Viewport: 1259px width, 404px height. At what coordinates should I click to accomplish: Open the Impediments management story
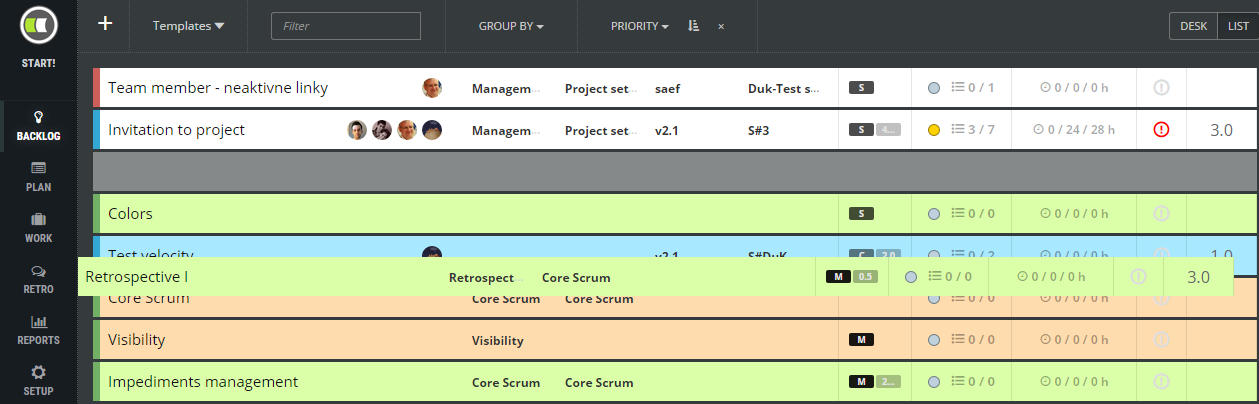click(x=203, y=382)
